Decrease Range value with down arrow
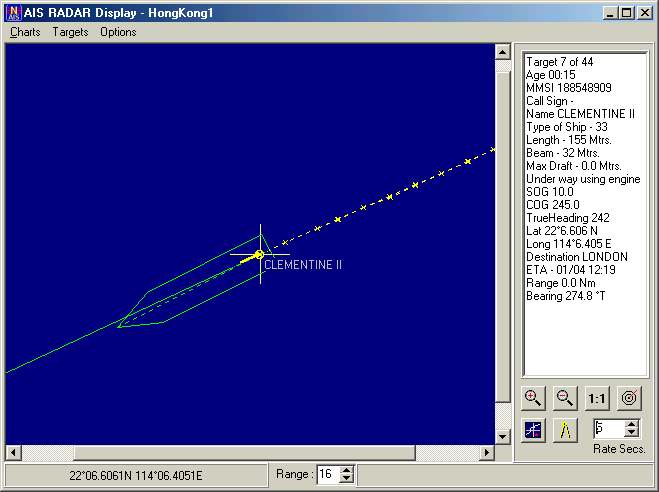 click(346, 479)
